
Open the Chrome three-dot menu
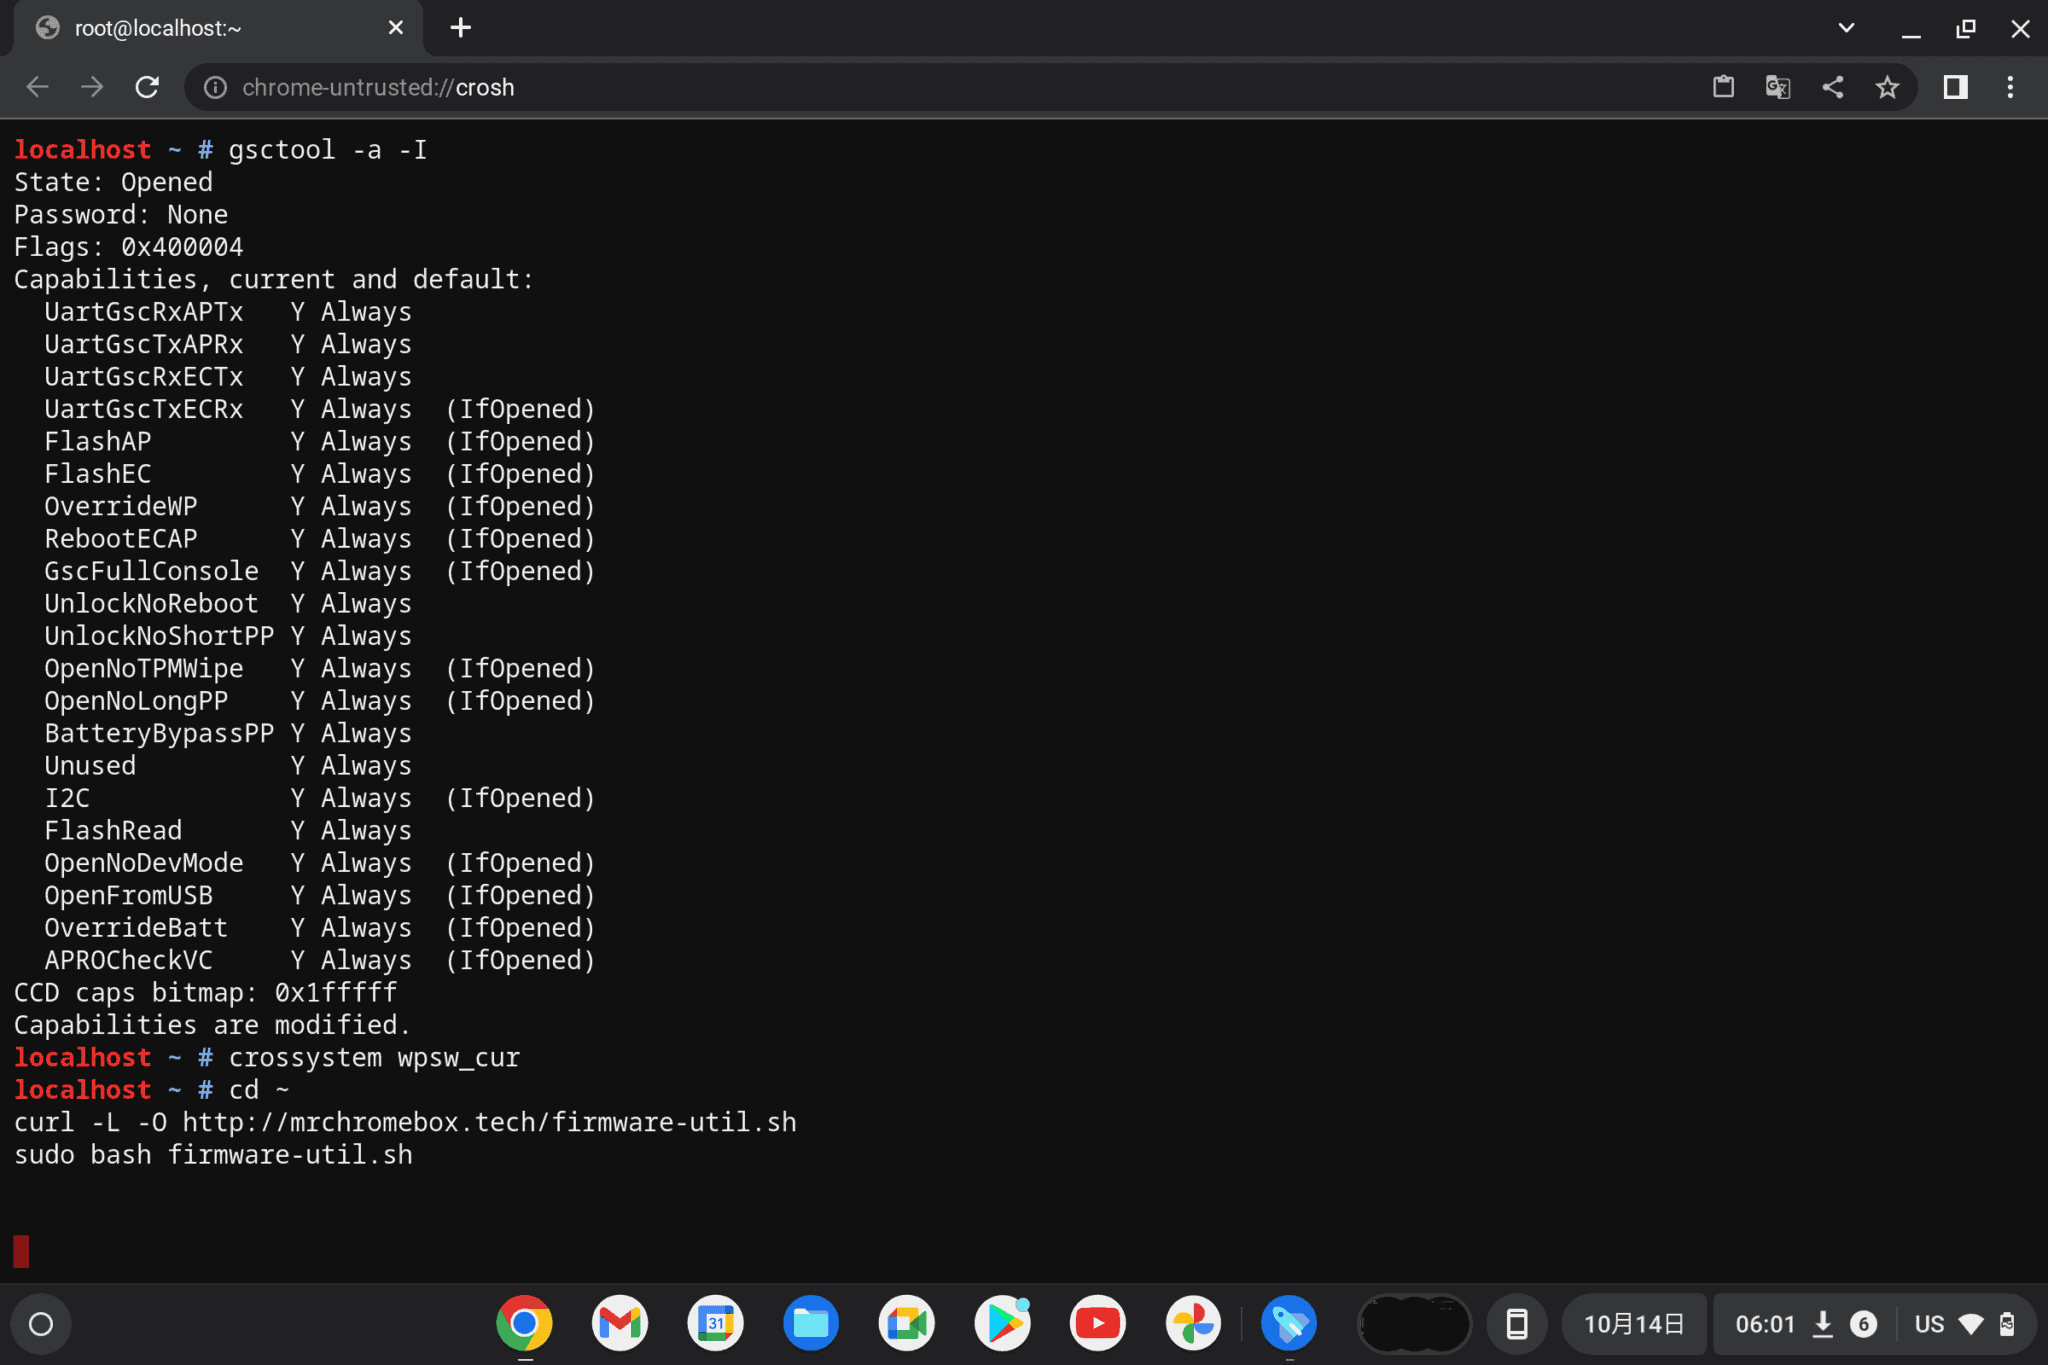click(2010, 87)
